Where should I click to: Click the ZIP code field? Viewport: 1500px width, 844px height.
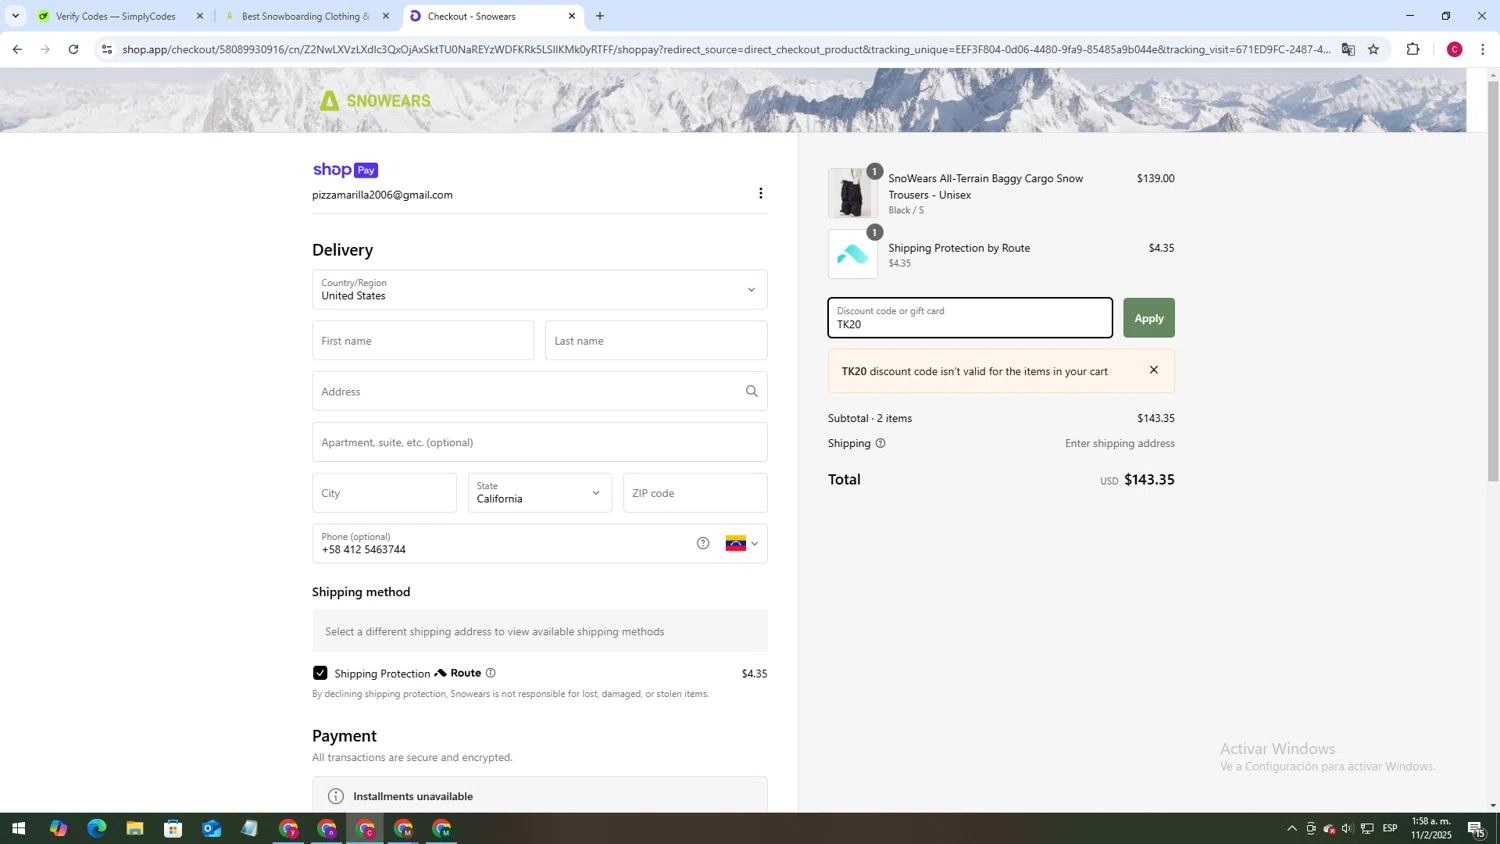click(695, 493)
